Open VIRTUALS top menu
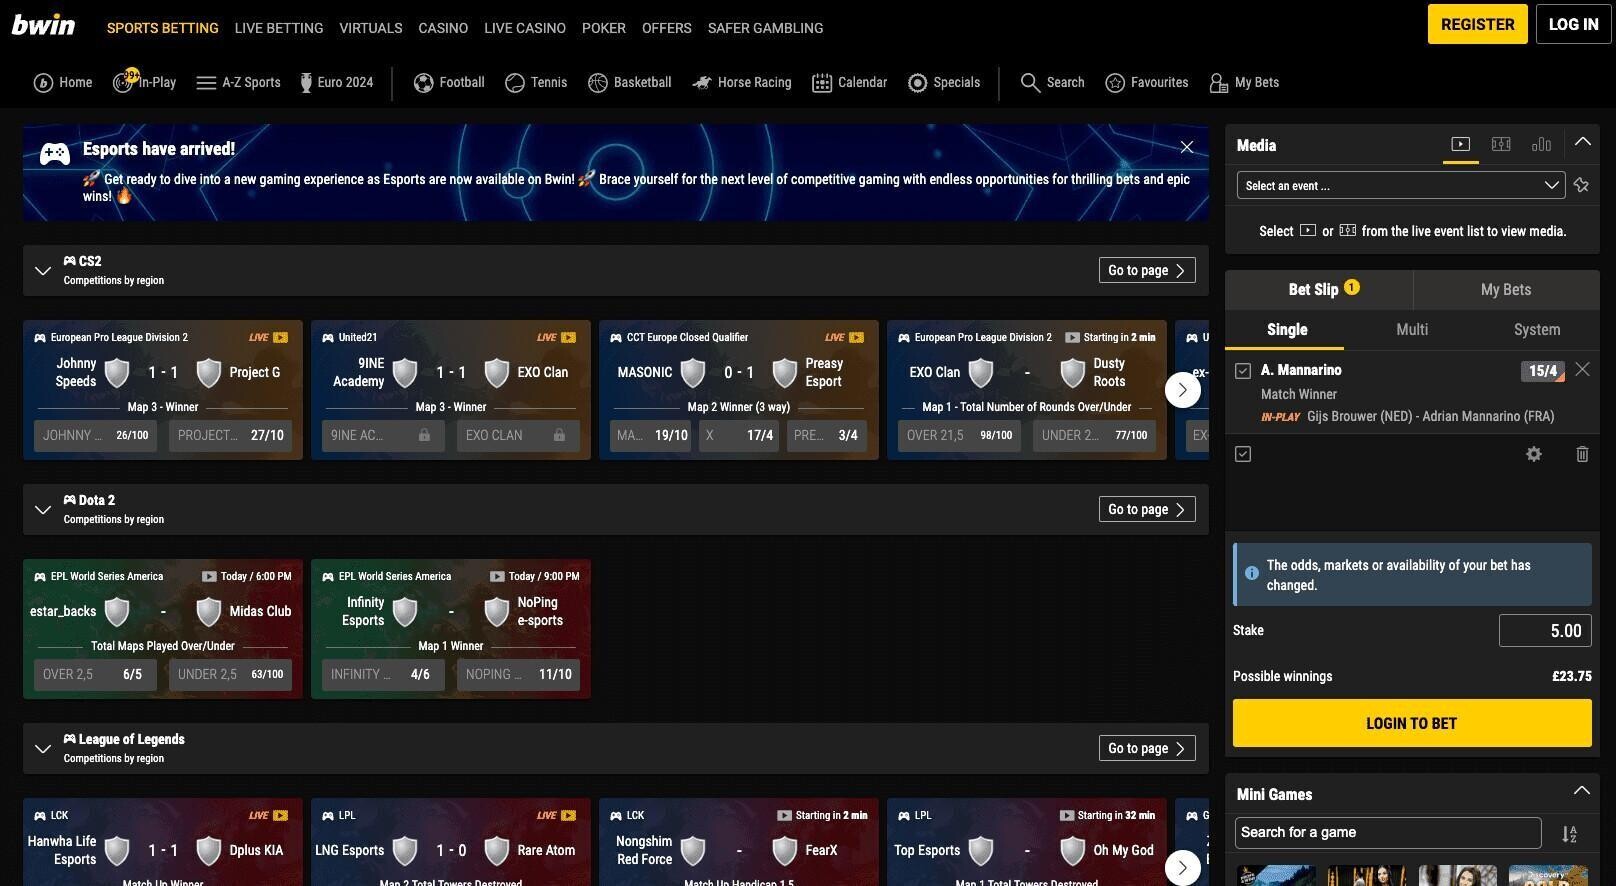Image resolution: width=1616 pixels, height=886 pixels. point(371,28)
